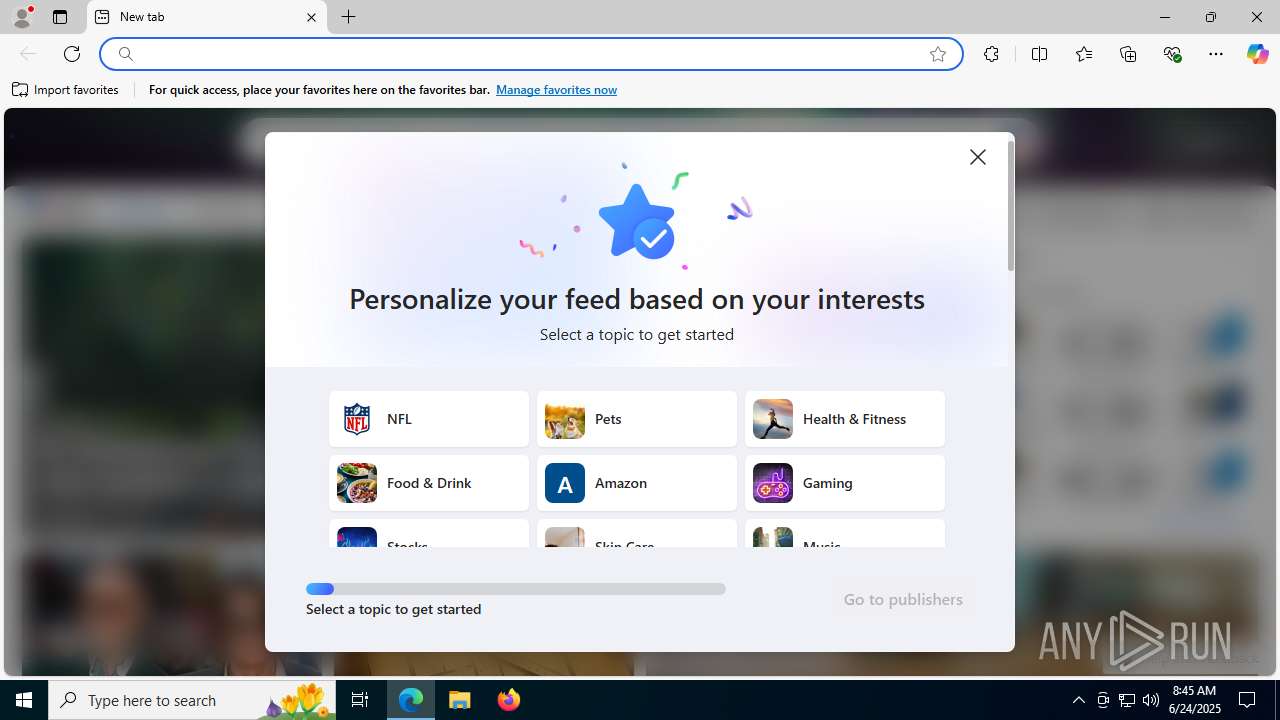The width and height of the screenshot is (1280, 720).
Task: Click the New tab tab title
Action: pyautogui.click(x=142, y=17)
